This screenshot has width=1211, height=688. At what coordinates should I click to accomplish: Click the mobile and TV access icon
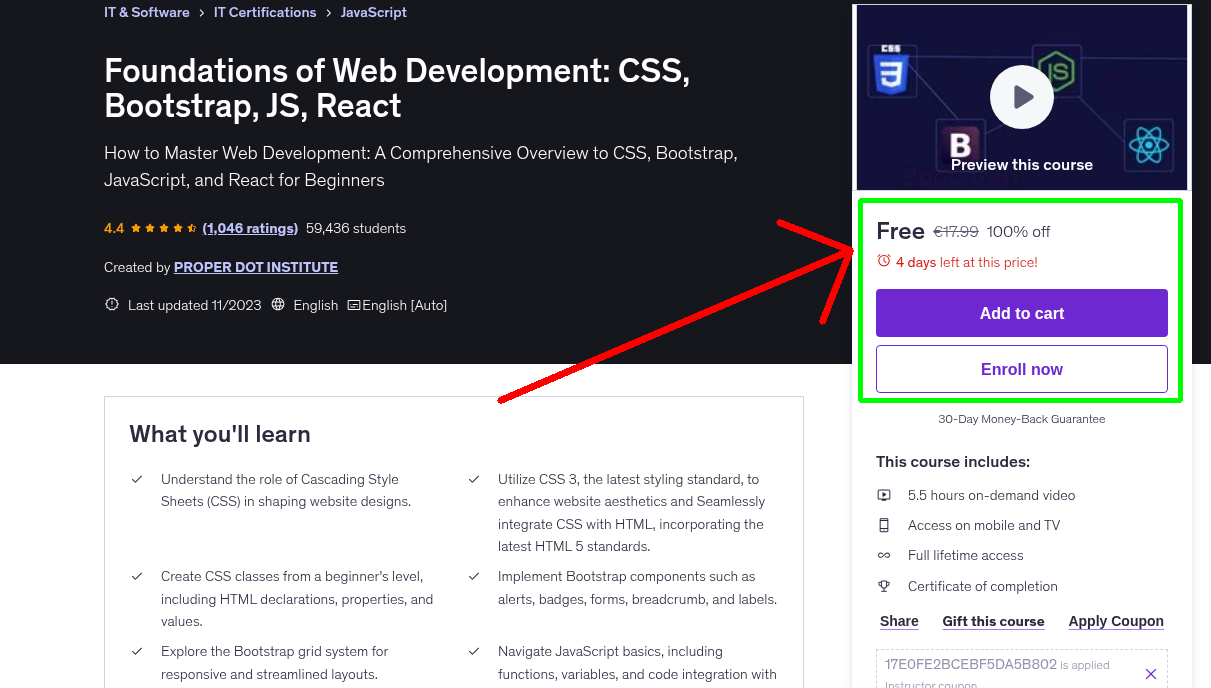point(884,525)
